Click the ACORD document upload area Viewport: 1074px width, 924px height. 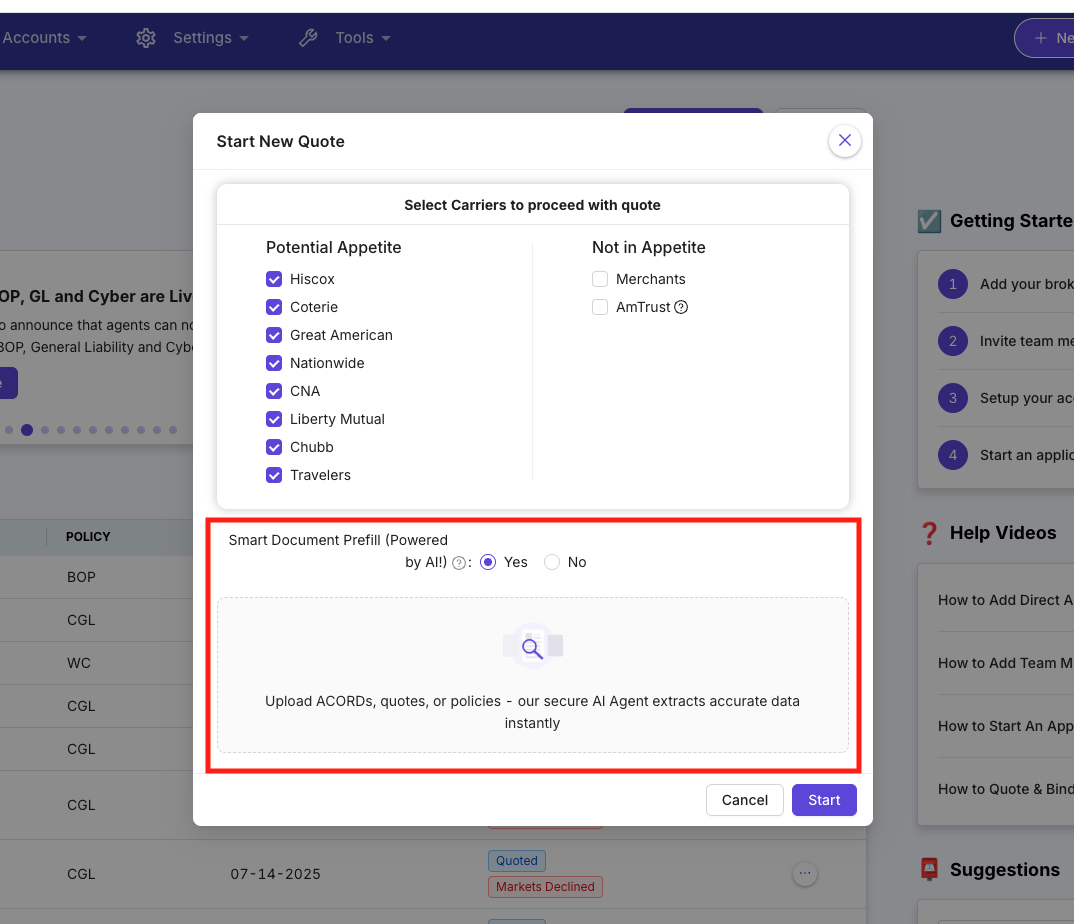pos(532,677)
